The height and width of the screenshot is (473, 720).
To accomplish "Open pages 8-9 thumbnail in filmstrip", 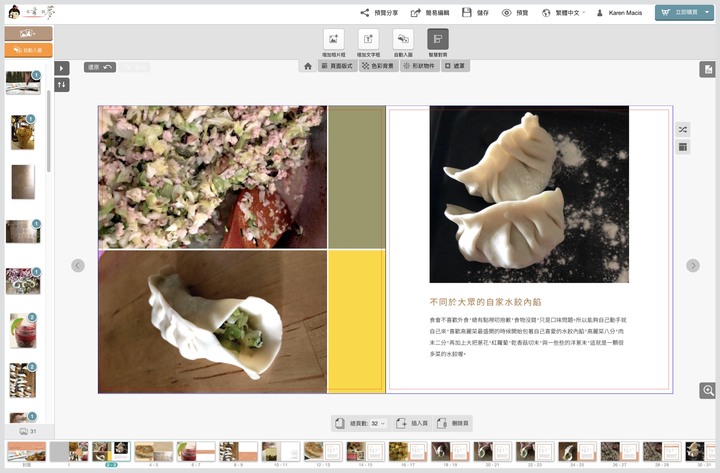I will point(238,451).
